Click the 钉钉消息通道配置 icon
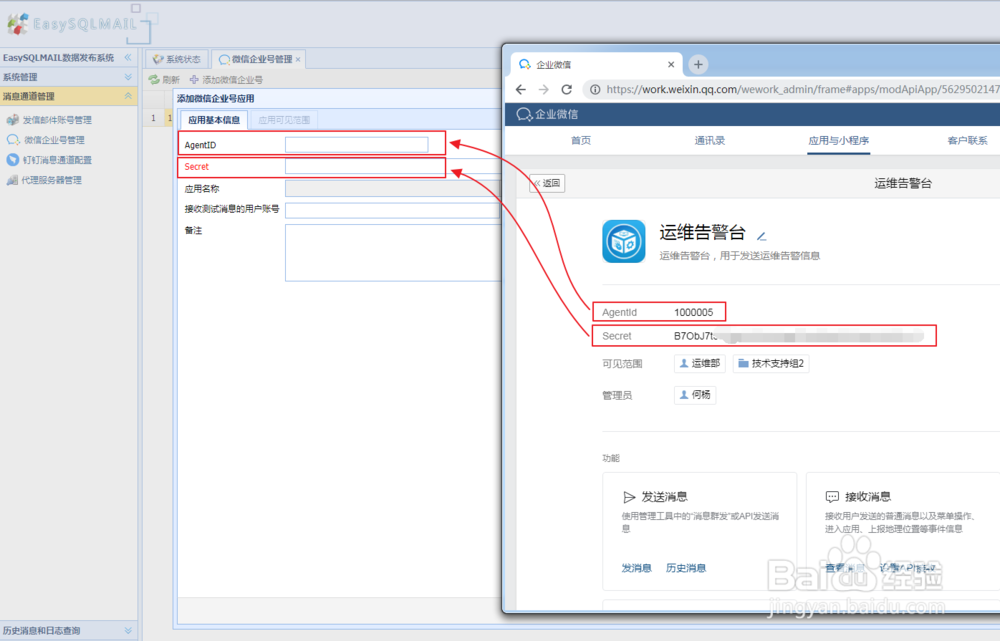 (x=12, y=160)
